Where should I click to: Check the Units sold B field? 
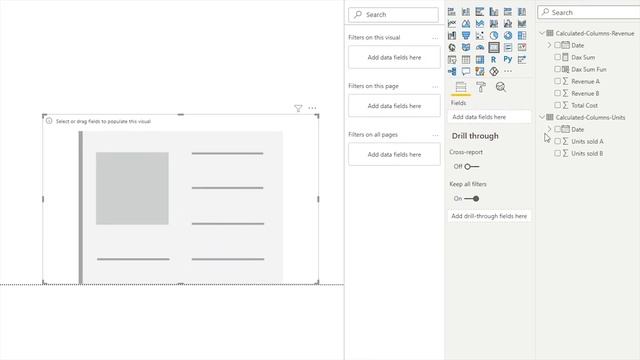[x=557, y=153]
